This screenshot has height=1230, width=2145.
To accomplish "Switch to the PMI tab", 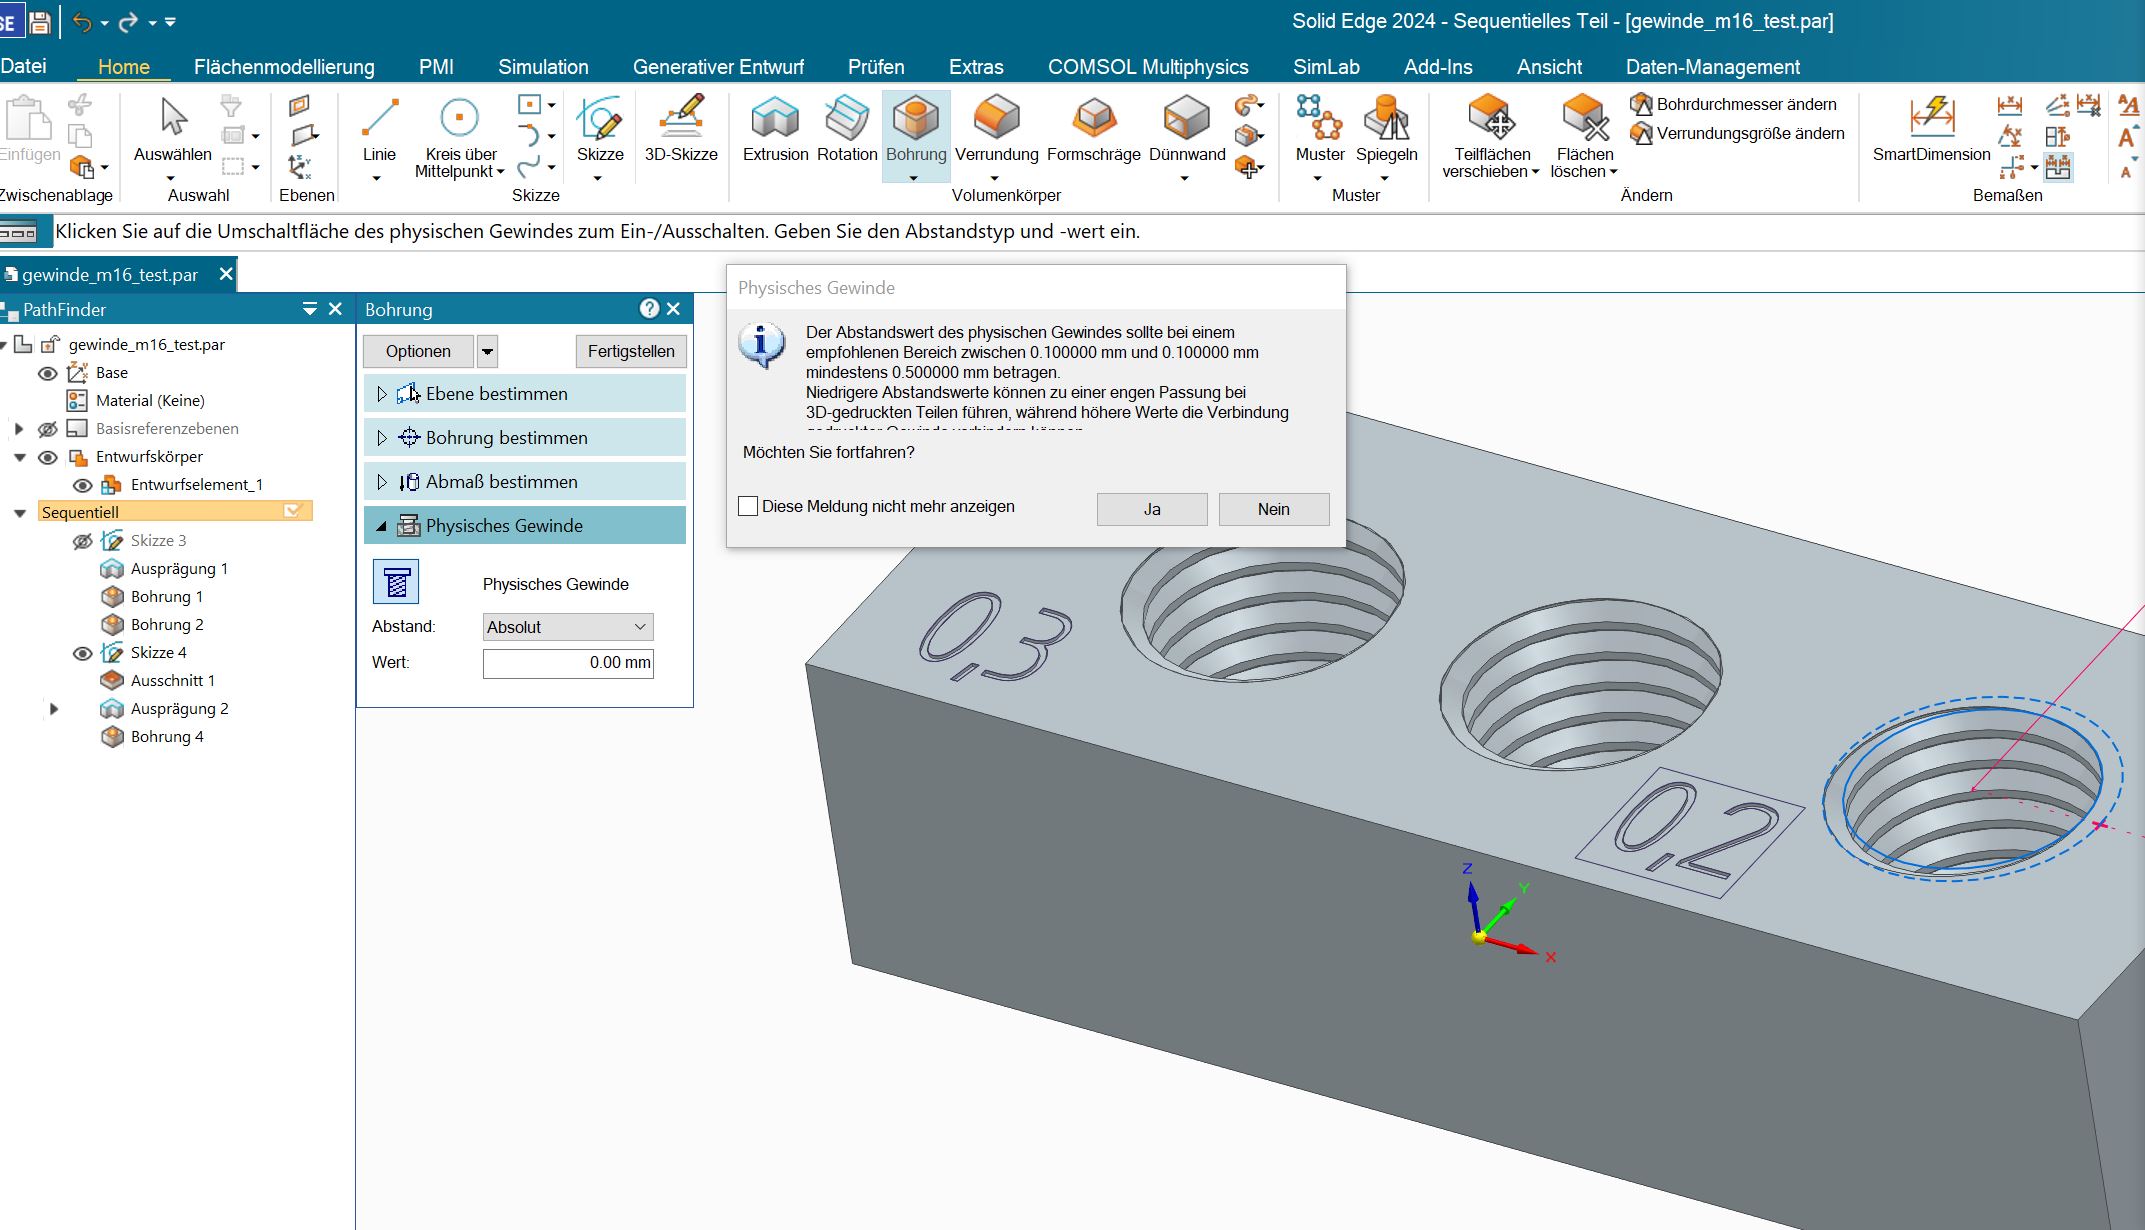I will click(x=436, y=67).
